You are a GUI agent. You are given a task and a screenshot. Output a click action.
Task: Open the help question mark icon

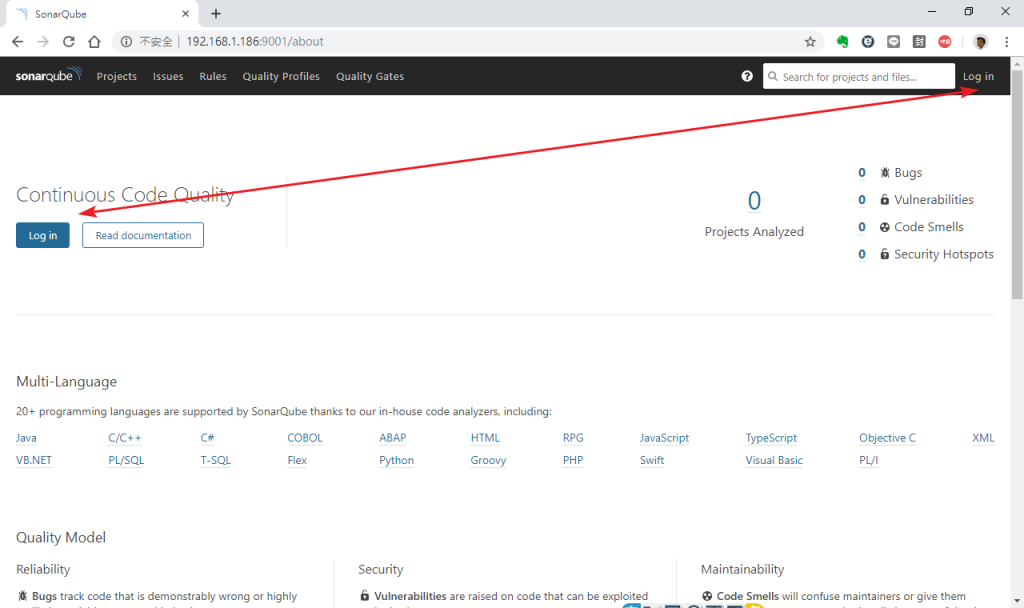(x=747, y=76)
